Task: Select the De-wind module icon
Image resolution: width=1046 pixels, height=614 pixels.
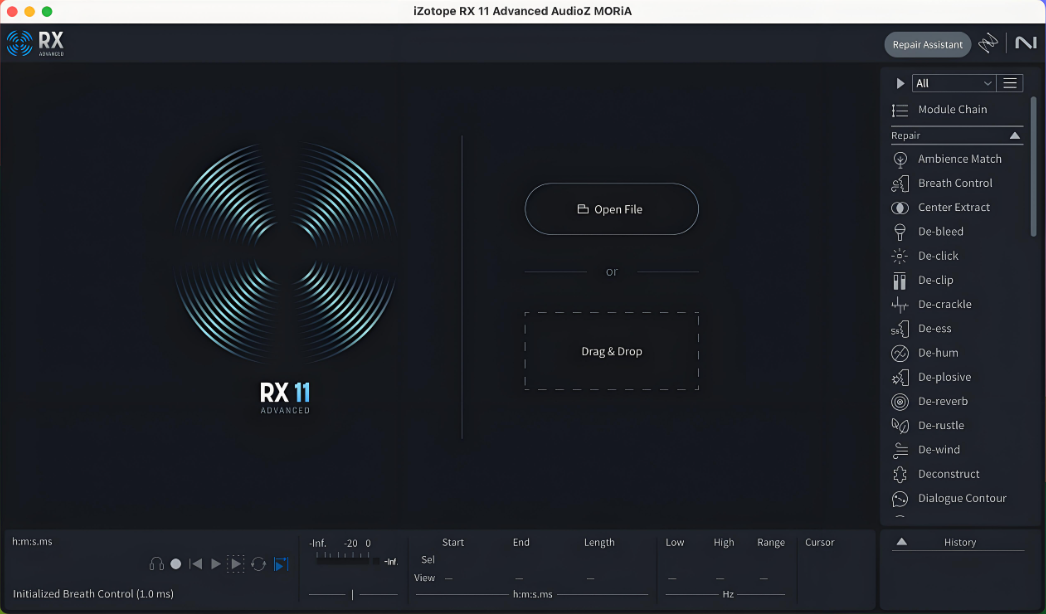Action: (x=900, y=450)
